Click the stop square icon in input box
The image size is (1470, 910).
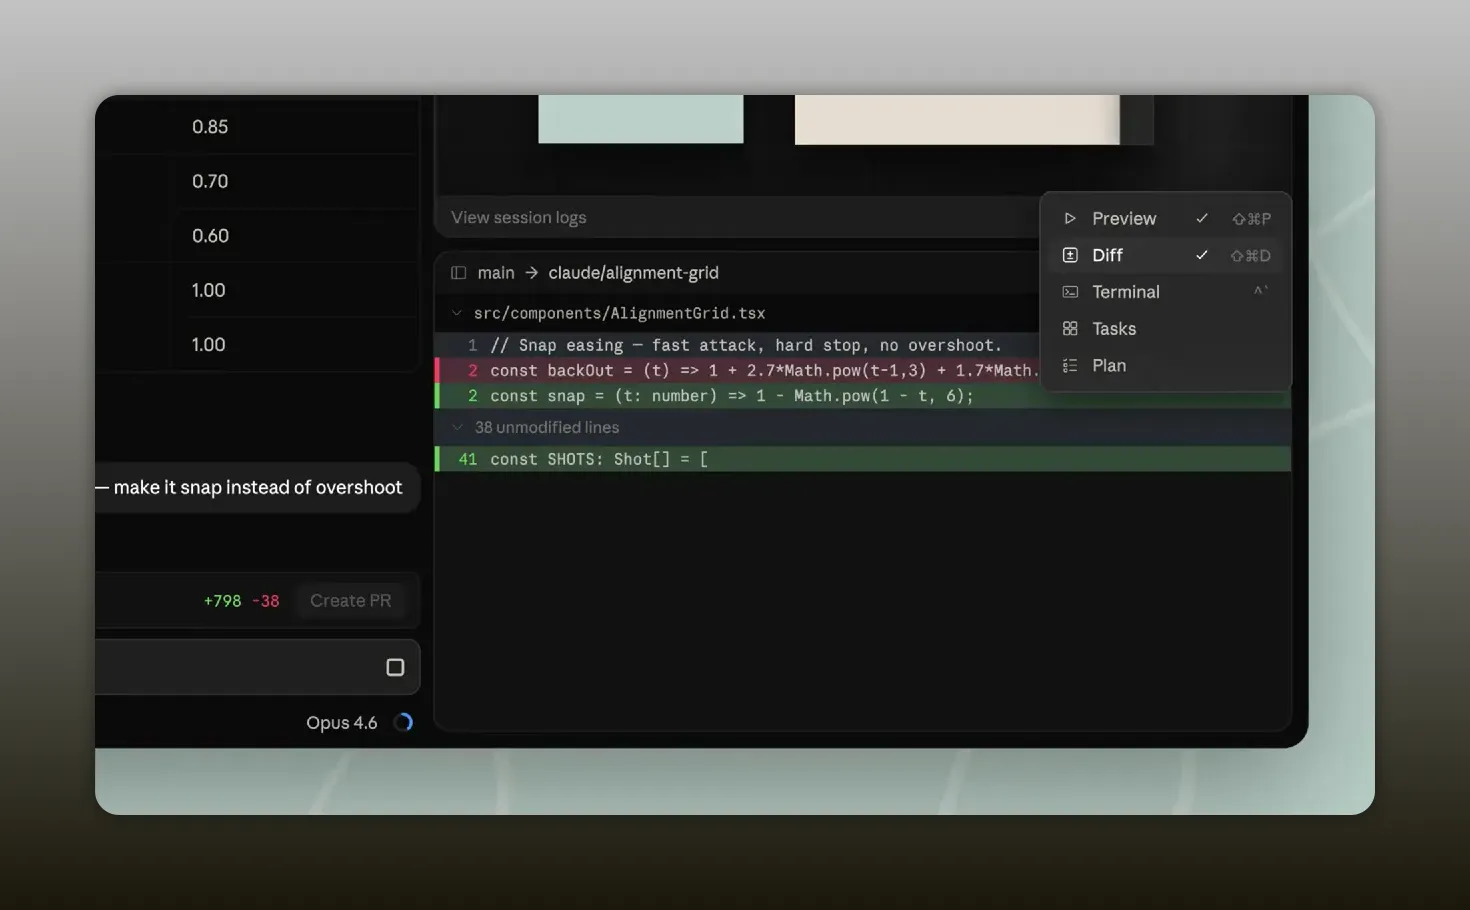(395, 667)
